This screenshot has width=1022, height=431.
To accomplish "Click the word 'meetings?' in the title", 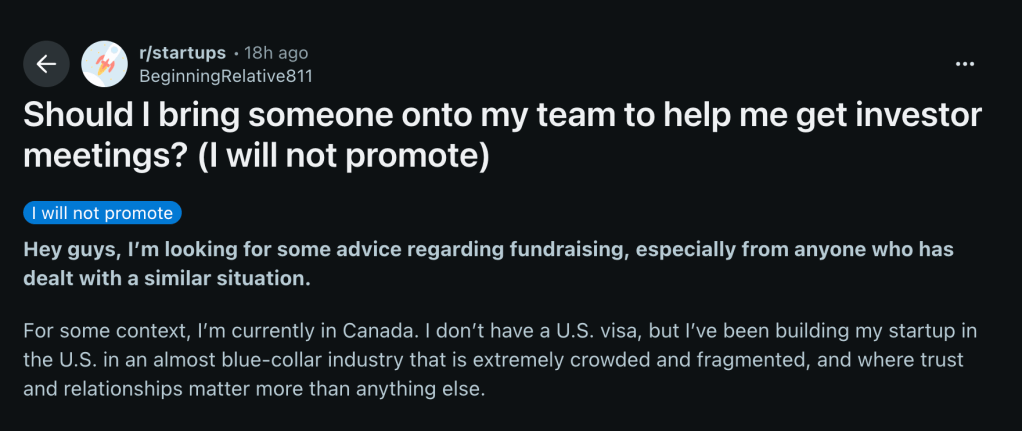I will coord(106,158).
